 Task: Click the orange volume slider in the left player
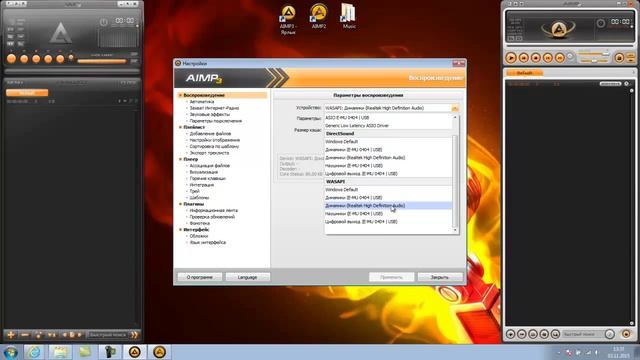tap(102, 61)
